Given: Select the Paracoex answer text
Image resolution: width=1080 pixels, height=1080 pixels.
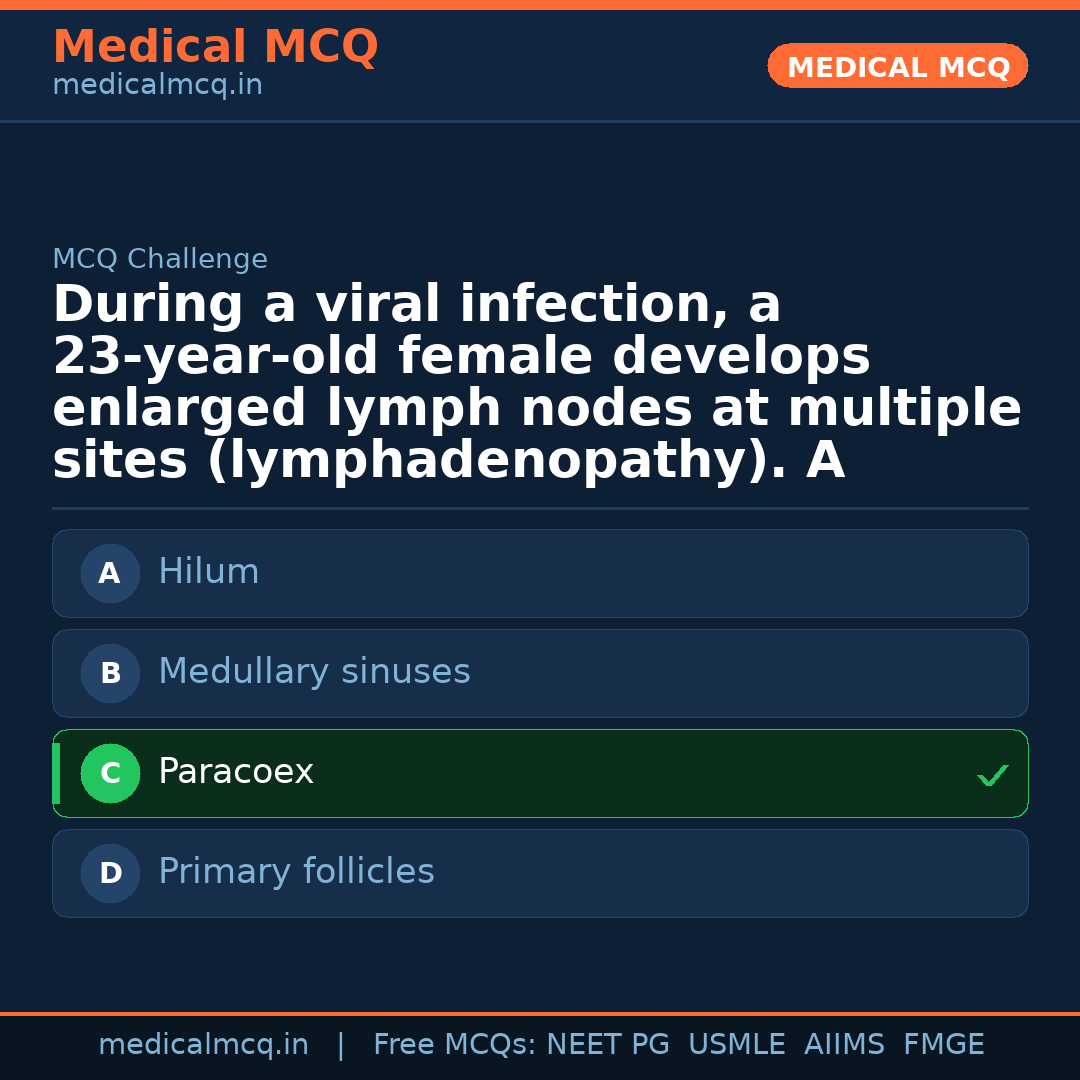Looking at the screenshot, I should point(236,772).
